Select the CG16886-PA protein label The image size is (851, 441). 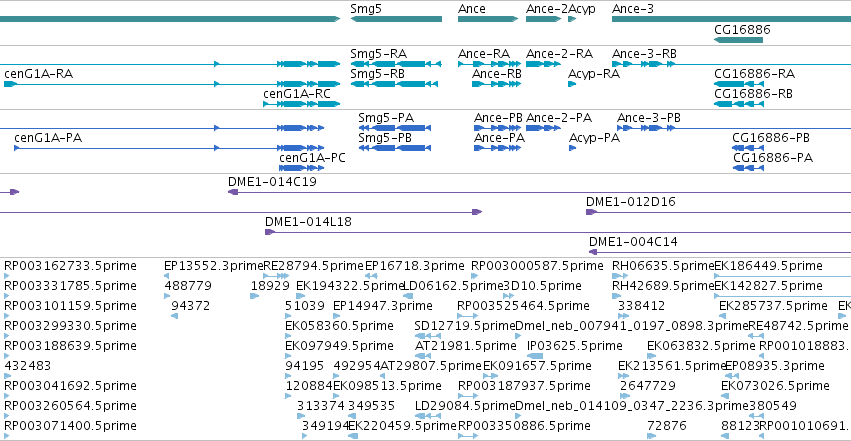773,158
